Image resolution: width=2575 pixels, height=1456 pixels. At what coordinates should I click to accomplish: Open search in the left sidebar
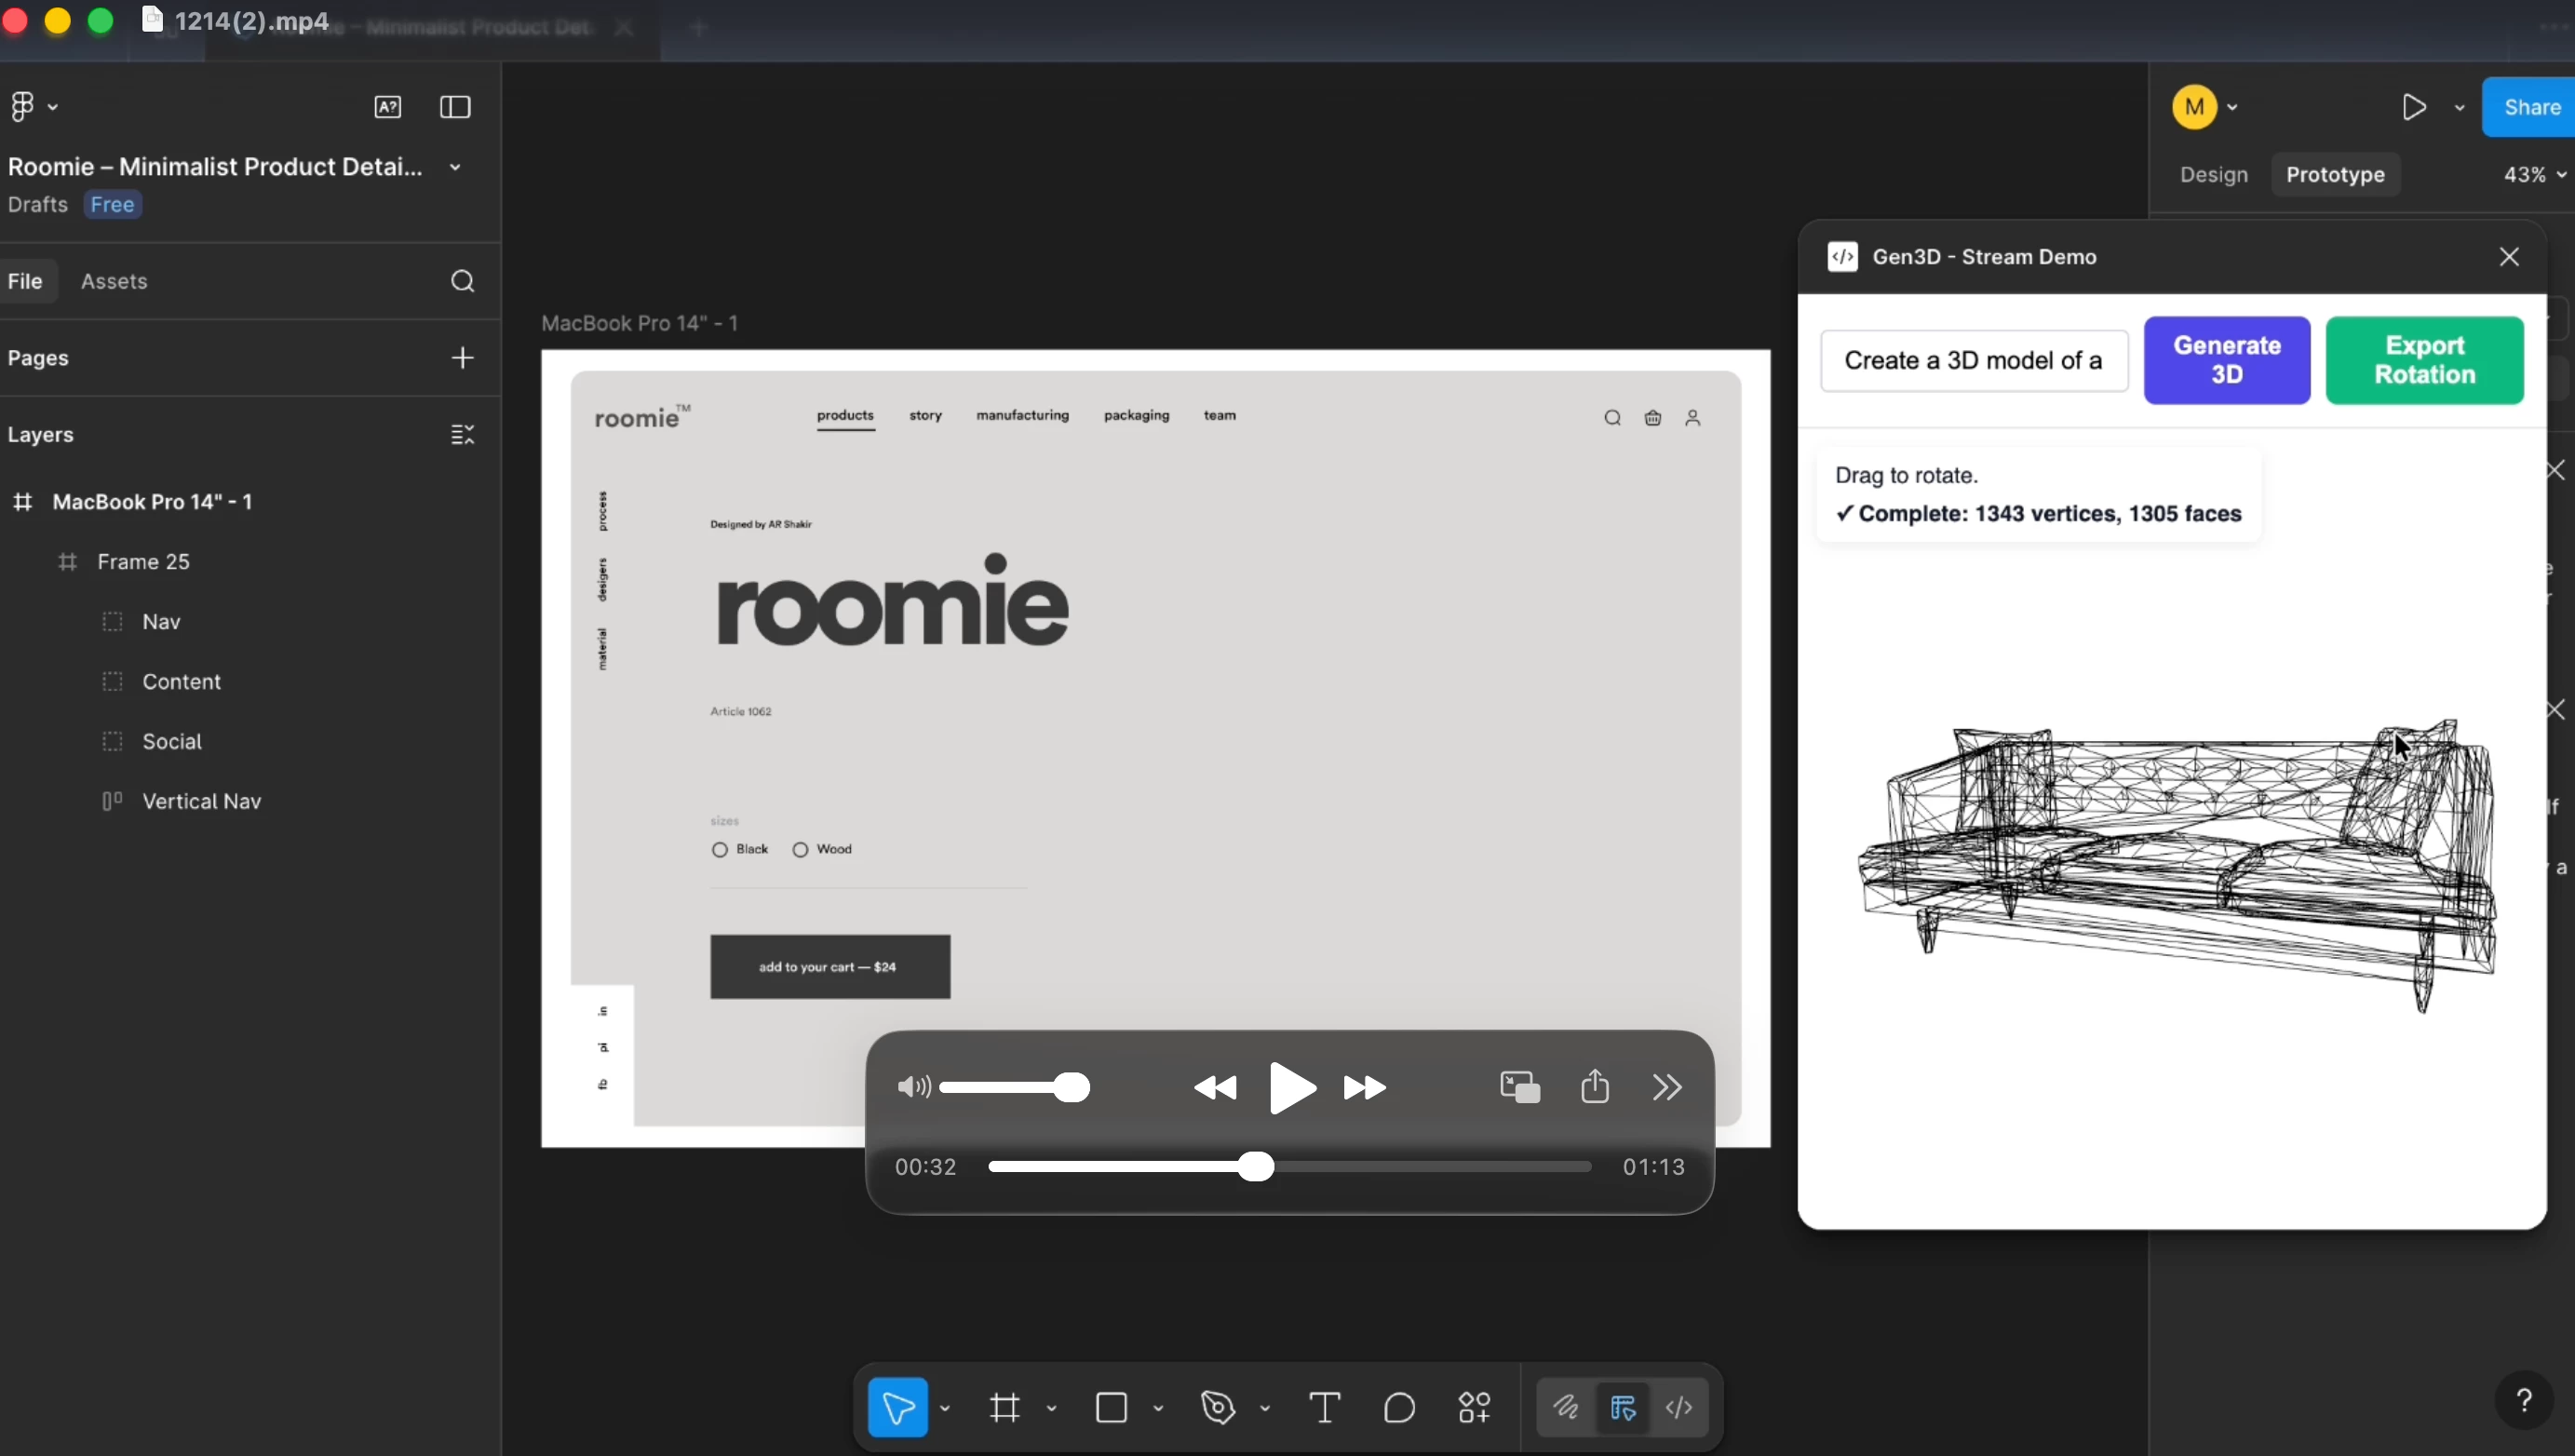coord(462,281)
